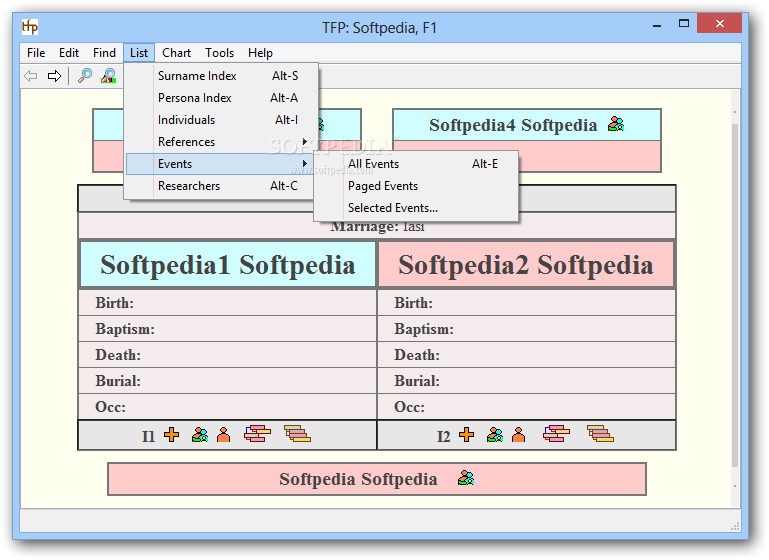Click the magnifier with people toolbar icon
The height and width of the screenshot is (560, 769).
(108, 76)
